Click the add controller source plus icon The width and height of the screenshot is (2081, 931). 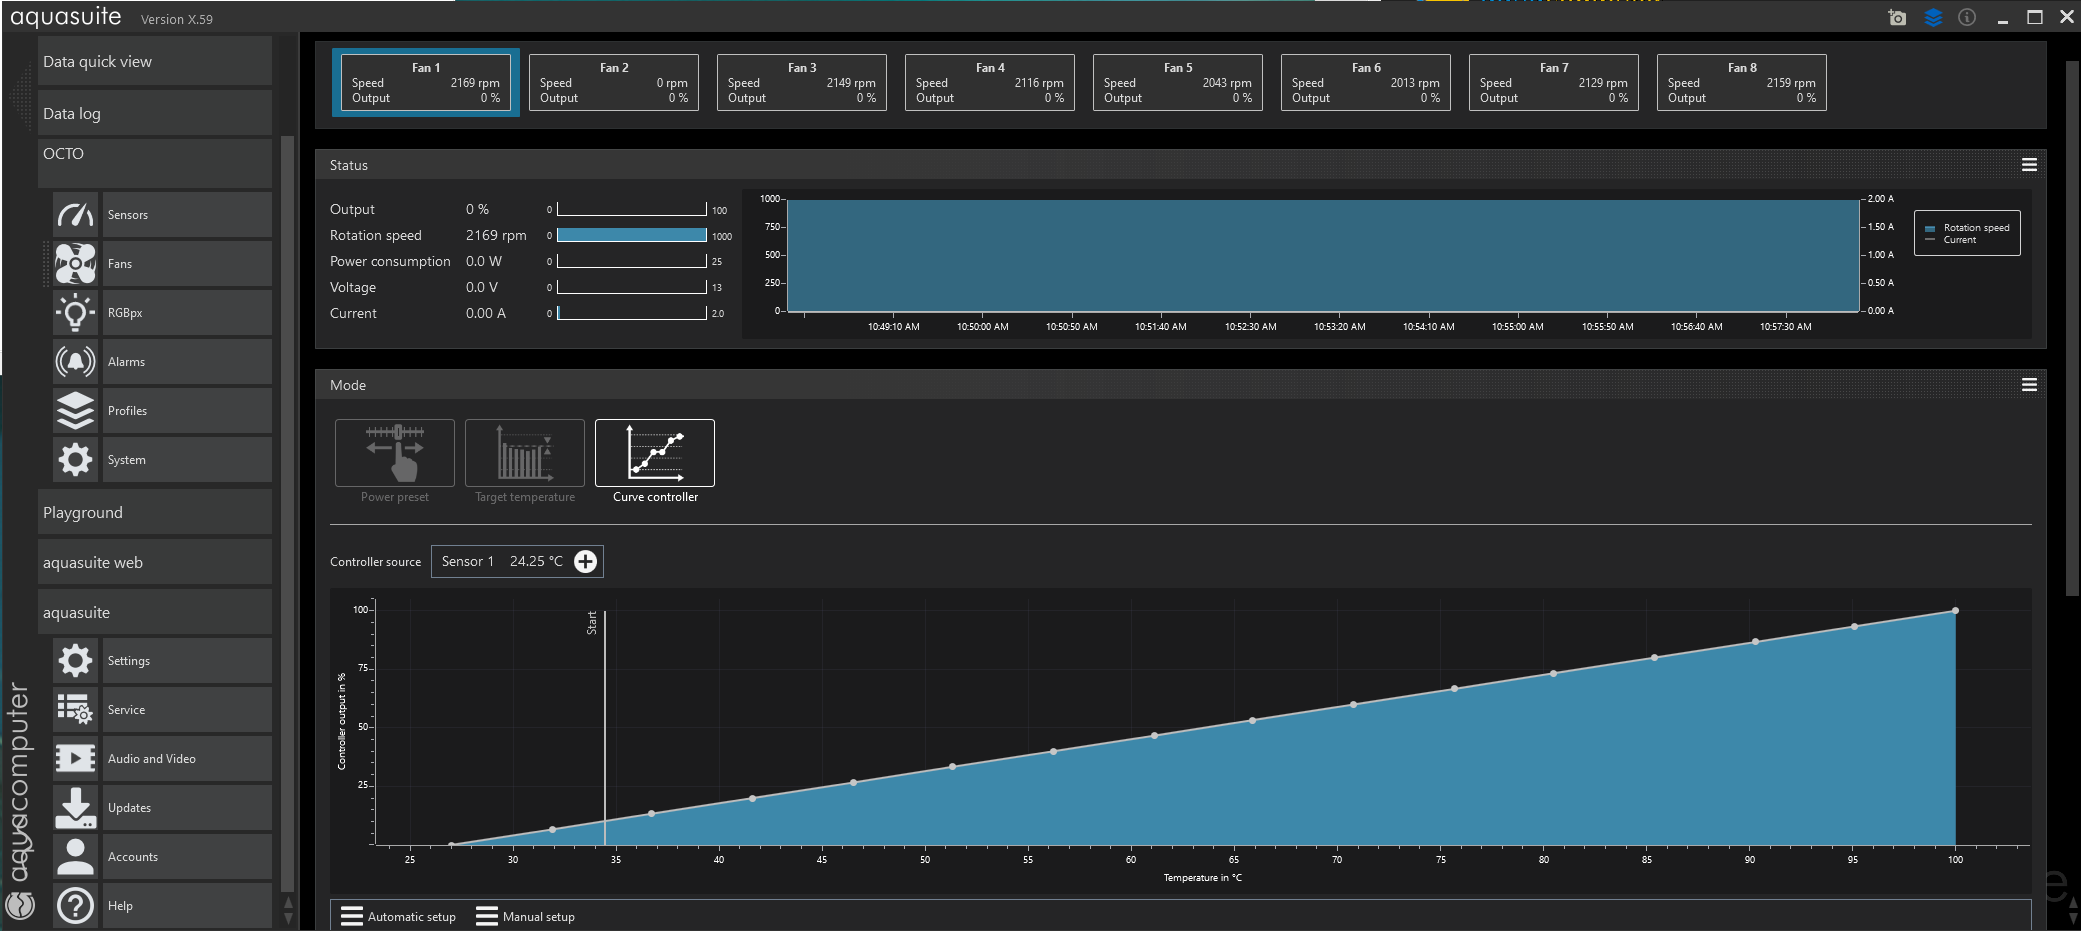(586, 562)
